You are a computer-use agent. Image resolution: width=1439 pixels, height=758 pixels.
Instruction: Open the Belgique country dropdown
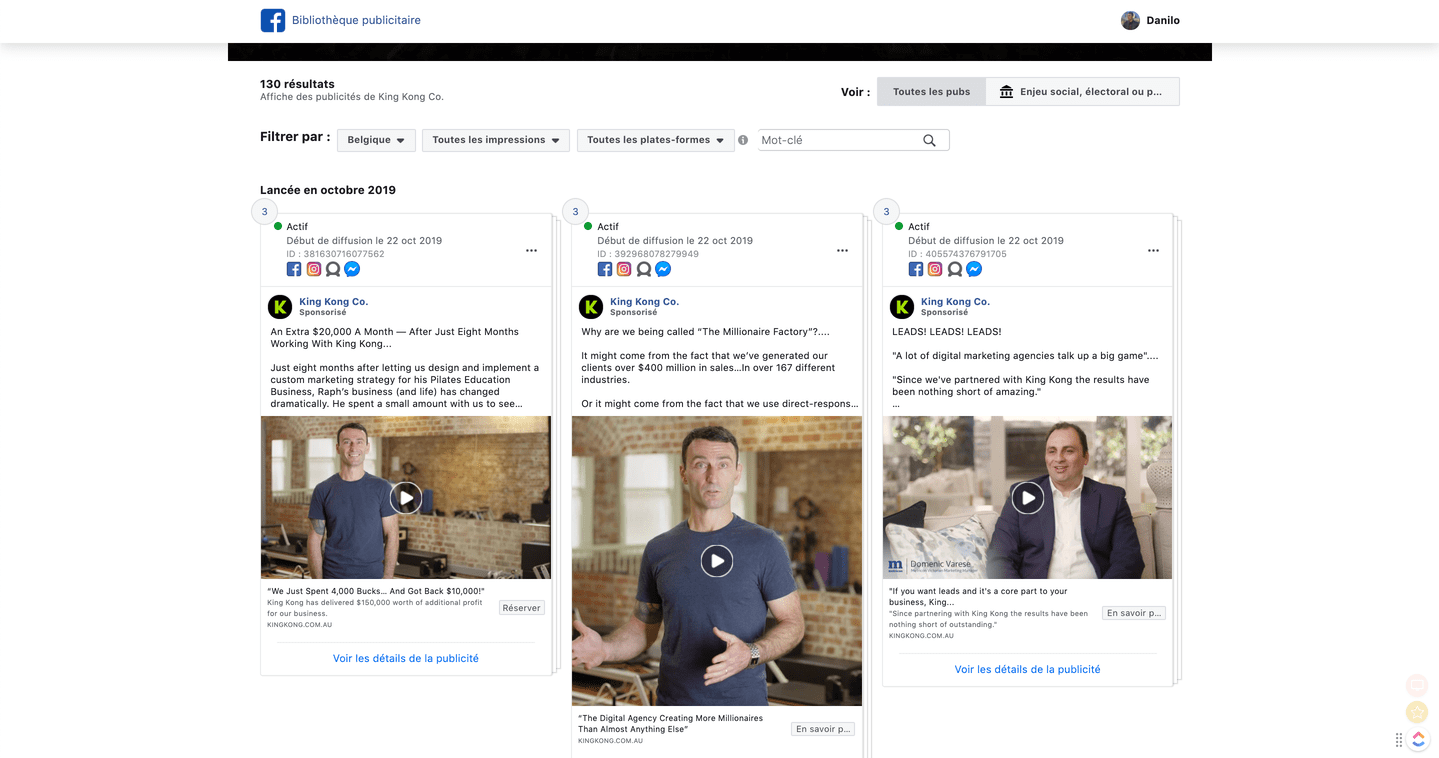(x=376, y=140)
